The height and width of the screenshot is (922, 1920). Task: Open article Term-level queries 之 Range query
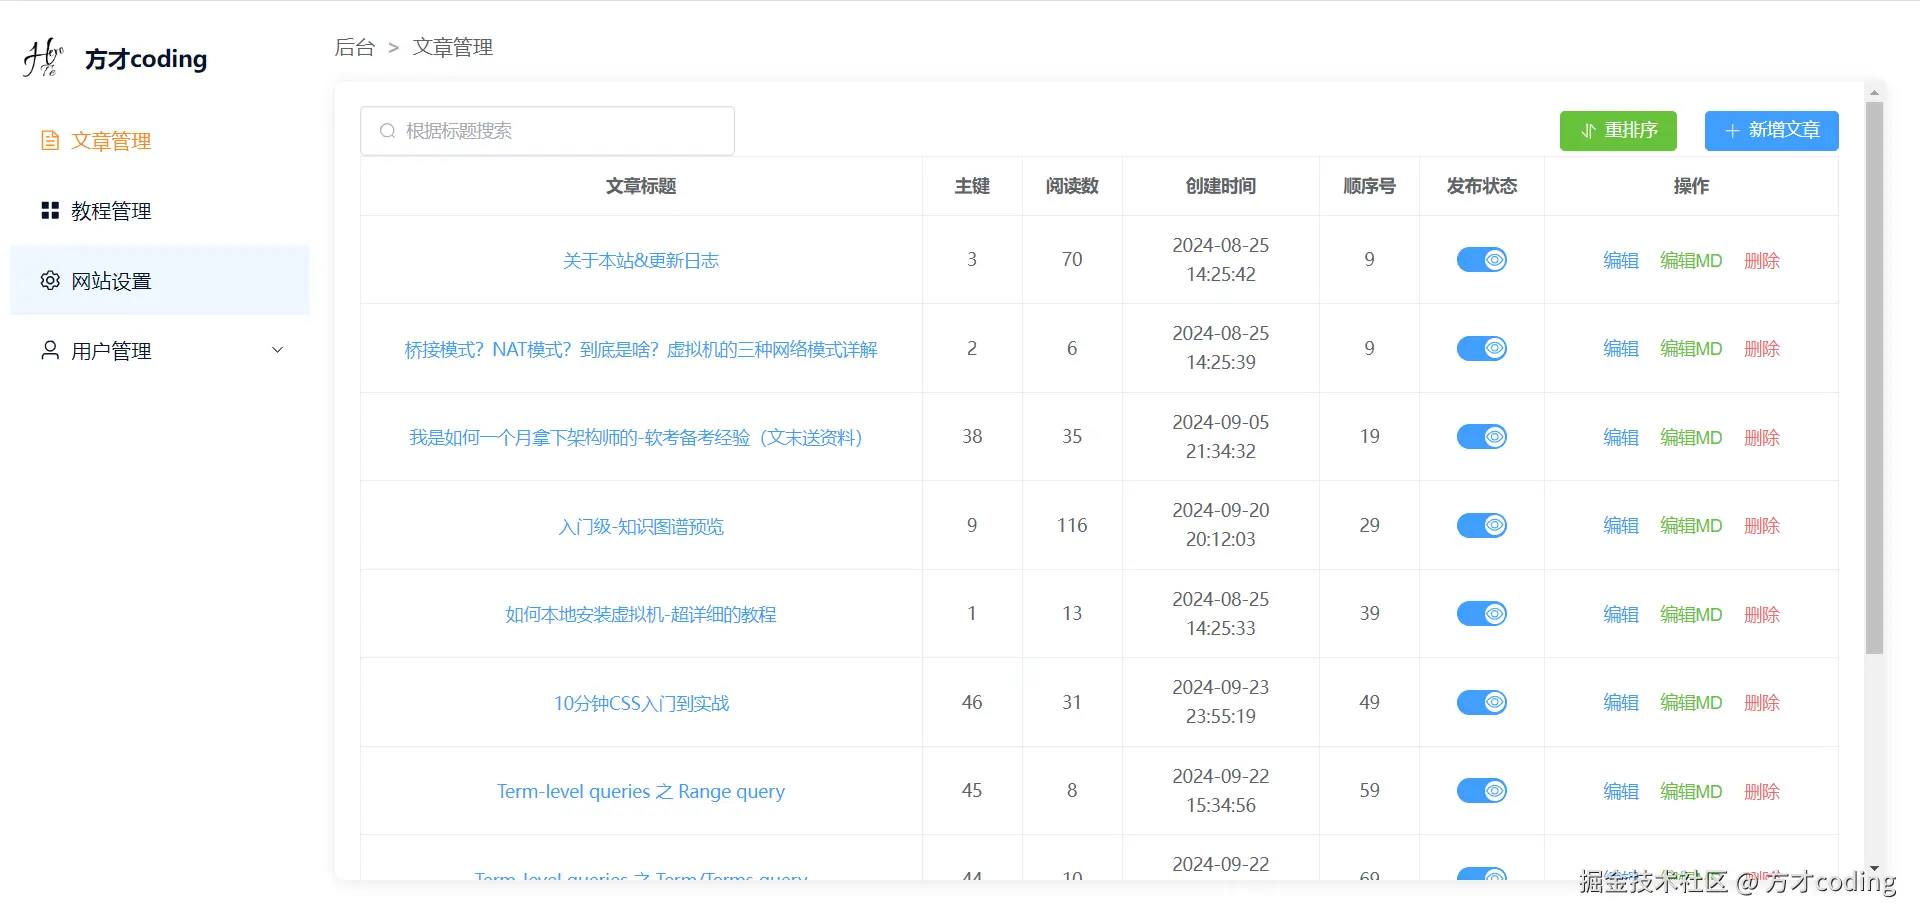(641, 791)
